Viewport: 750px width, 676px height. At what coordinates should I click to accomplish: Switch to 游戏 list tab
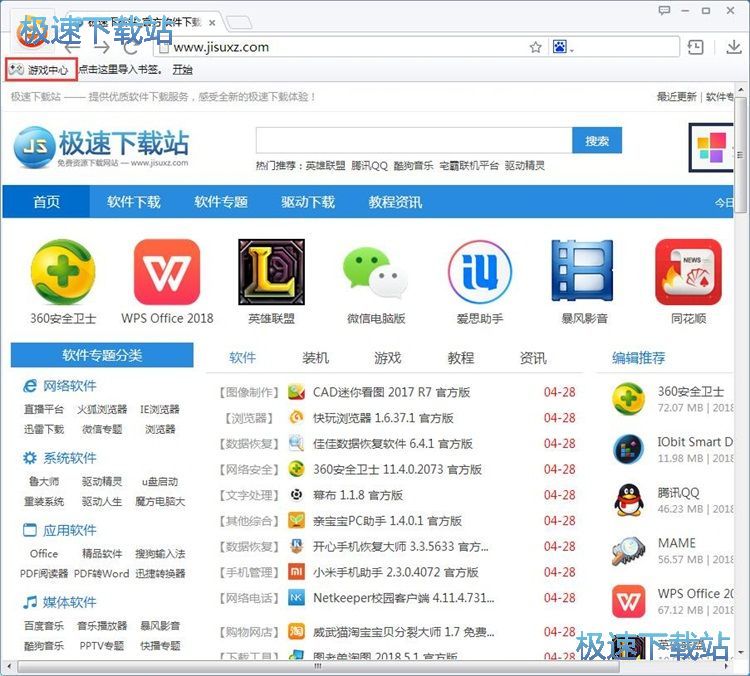coord(387,357)
